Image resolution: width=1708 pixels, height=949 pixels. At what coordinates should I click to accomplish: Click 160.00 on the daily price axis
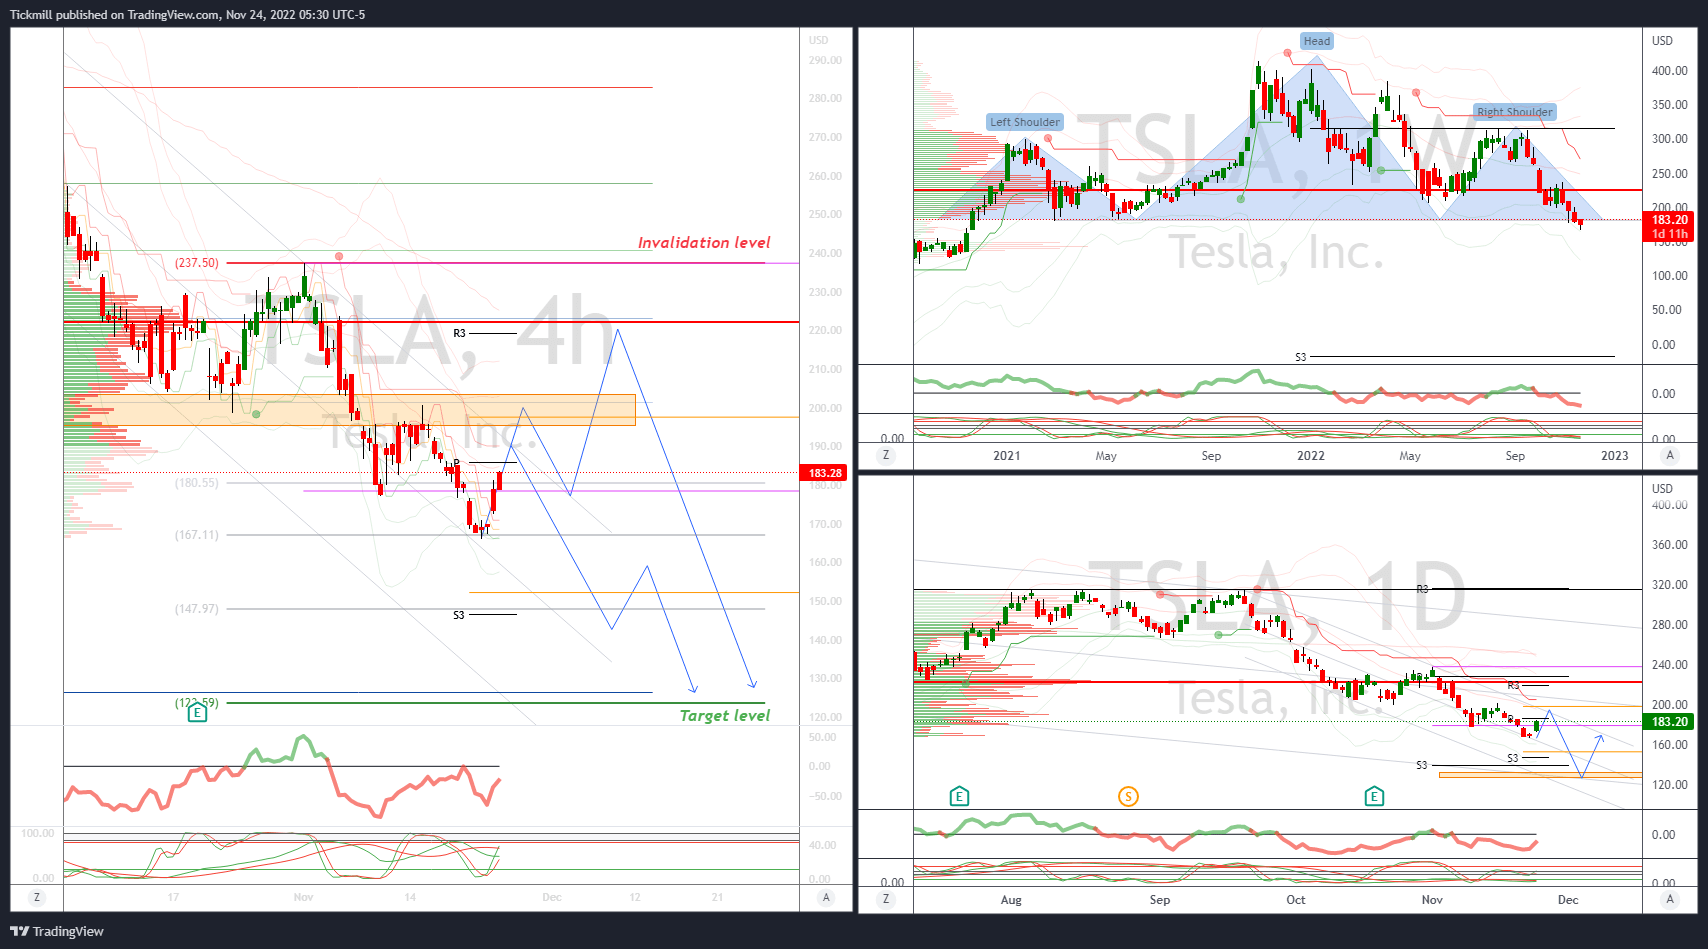pos(1669,745)
